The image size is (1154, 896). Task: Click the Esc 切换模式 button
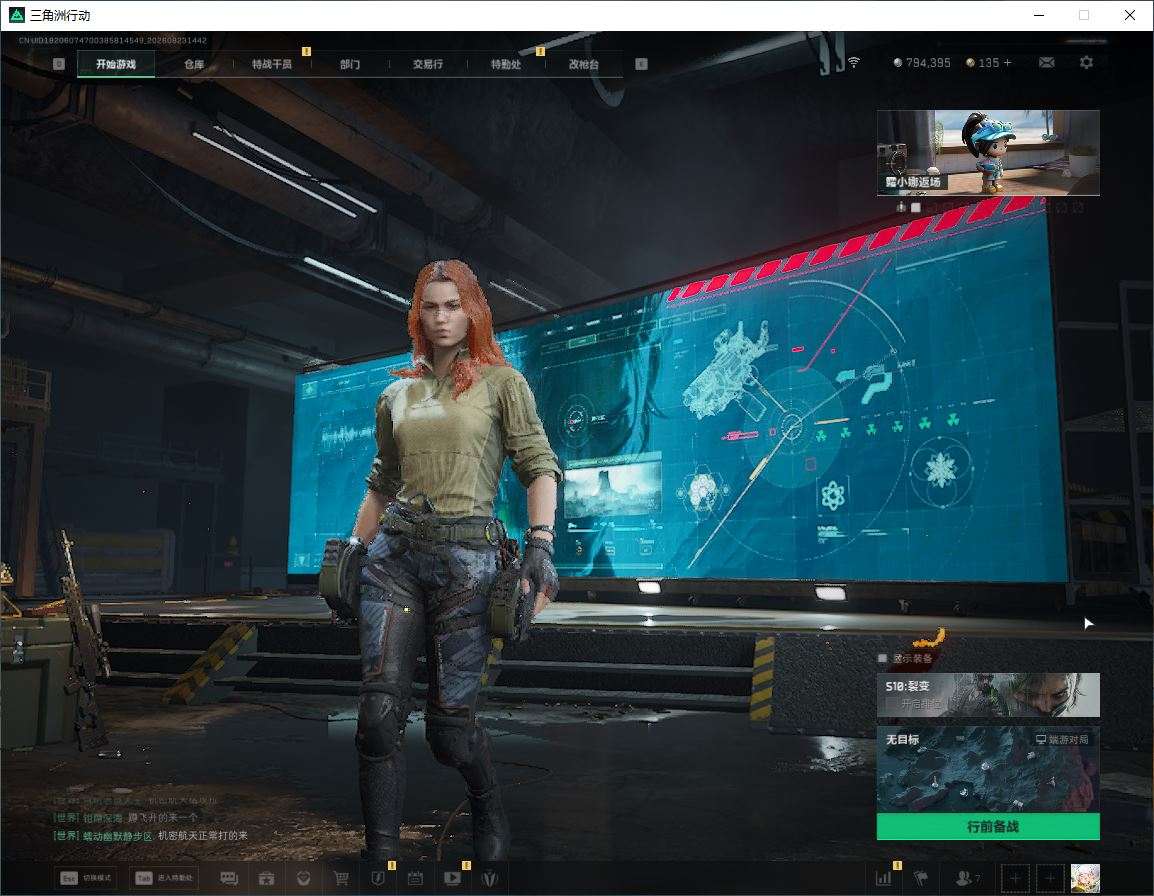(86, 878)
